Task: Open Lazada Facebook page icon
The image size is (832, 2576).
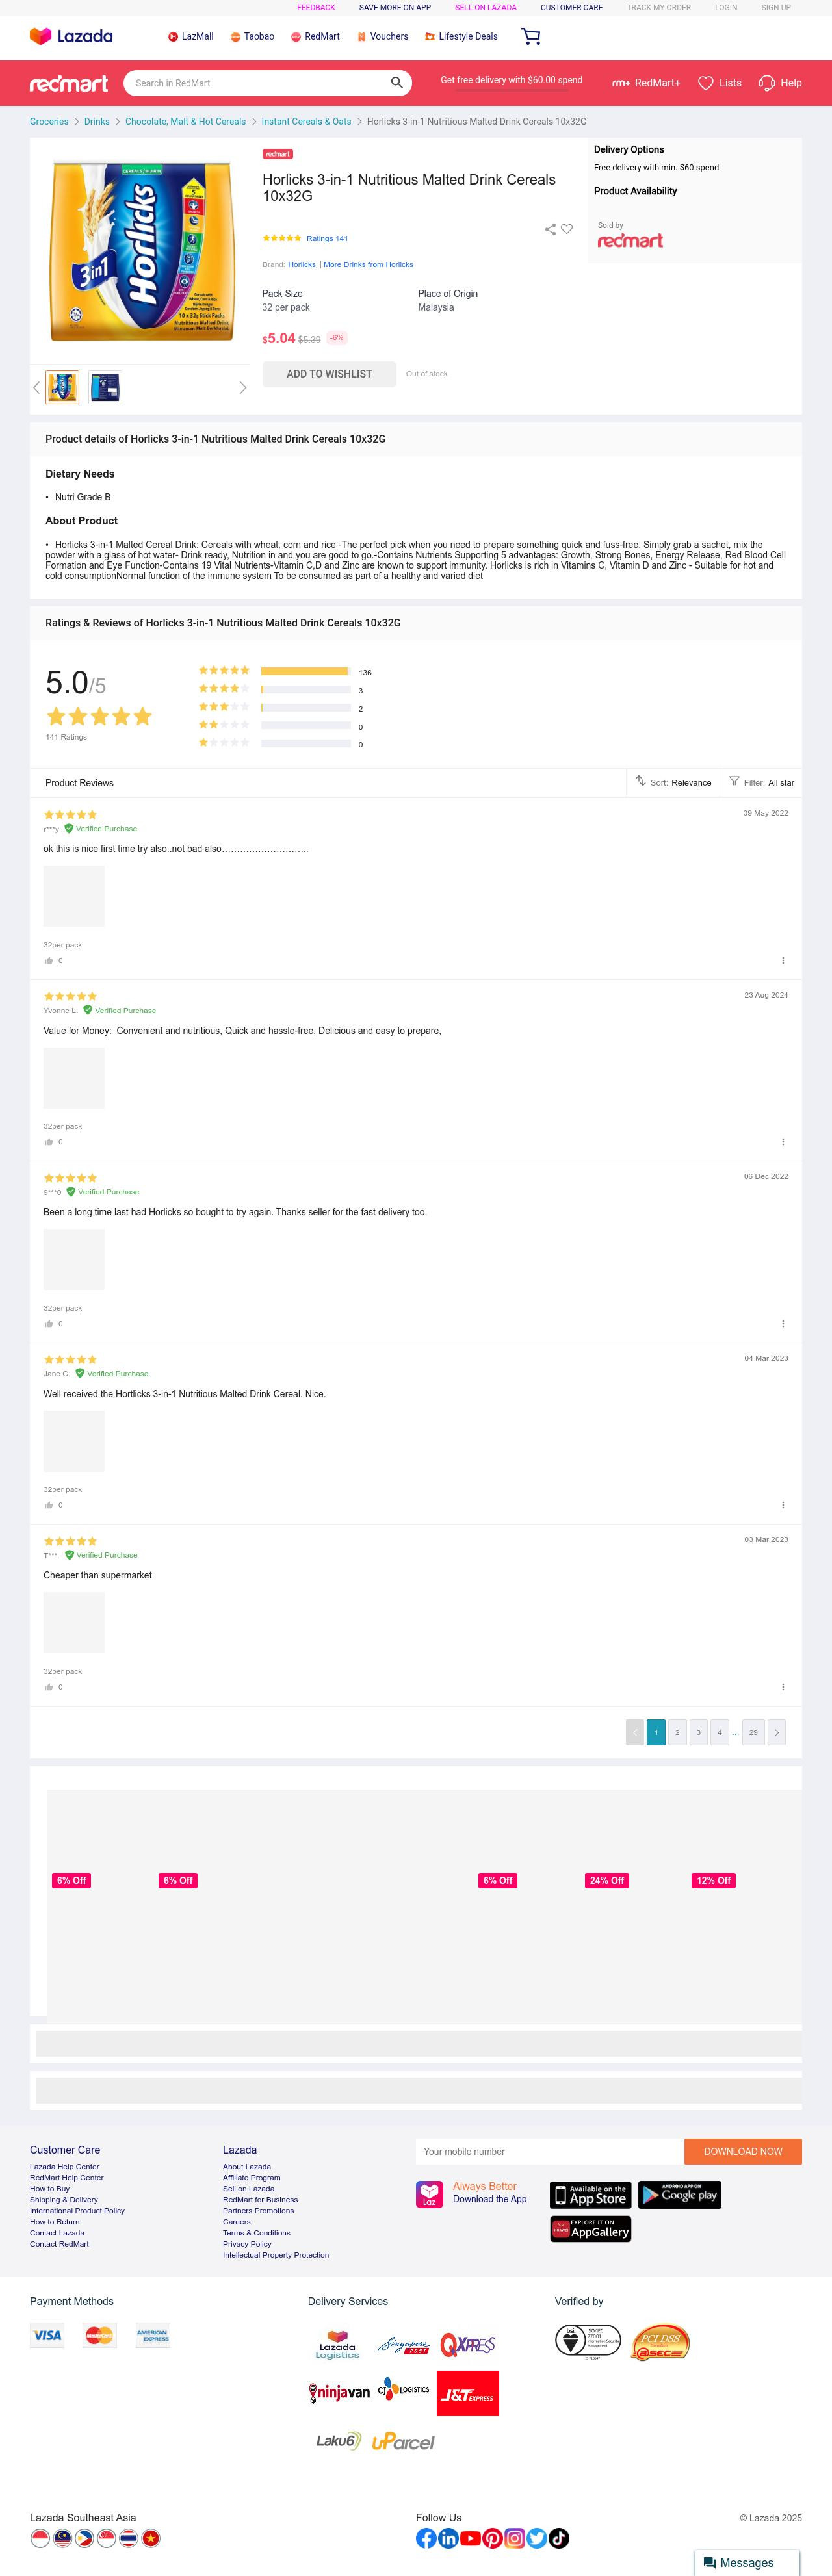Action: point(426,2538)
